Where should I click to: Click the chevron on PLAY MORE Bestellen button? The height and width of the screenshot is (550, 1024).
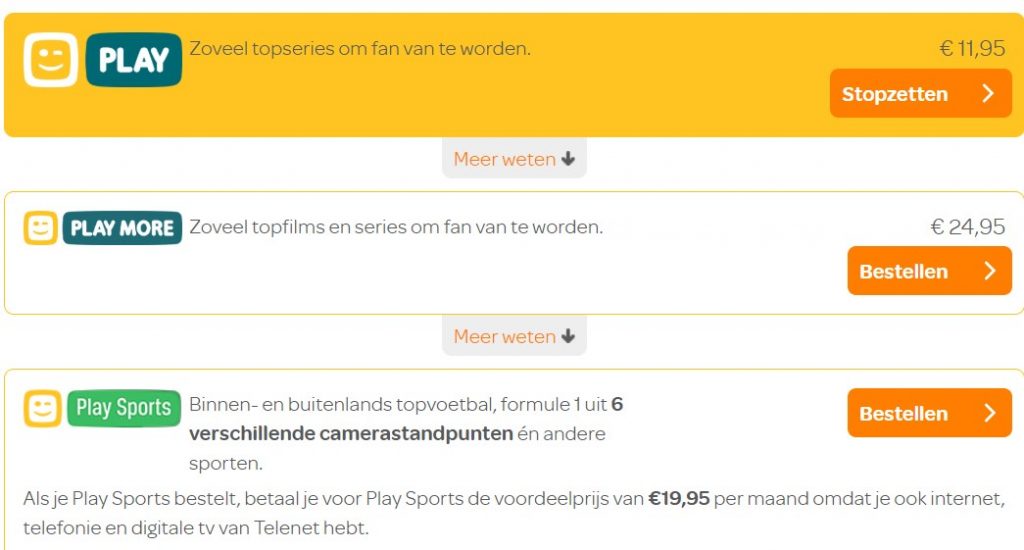[x=990, y=271]
